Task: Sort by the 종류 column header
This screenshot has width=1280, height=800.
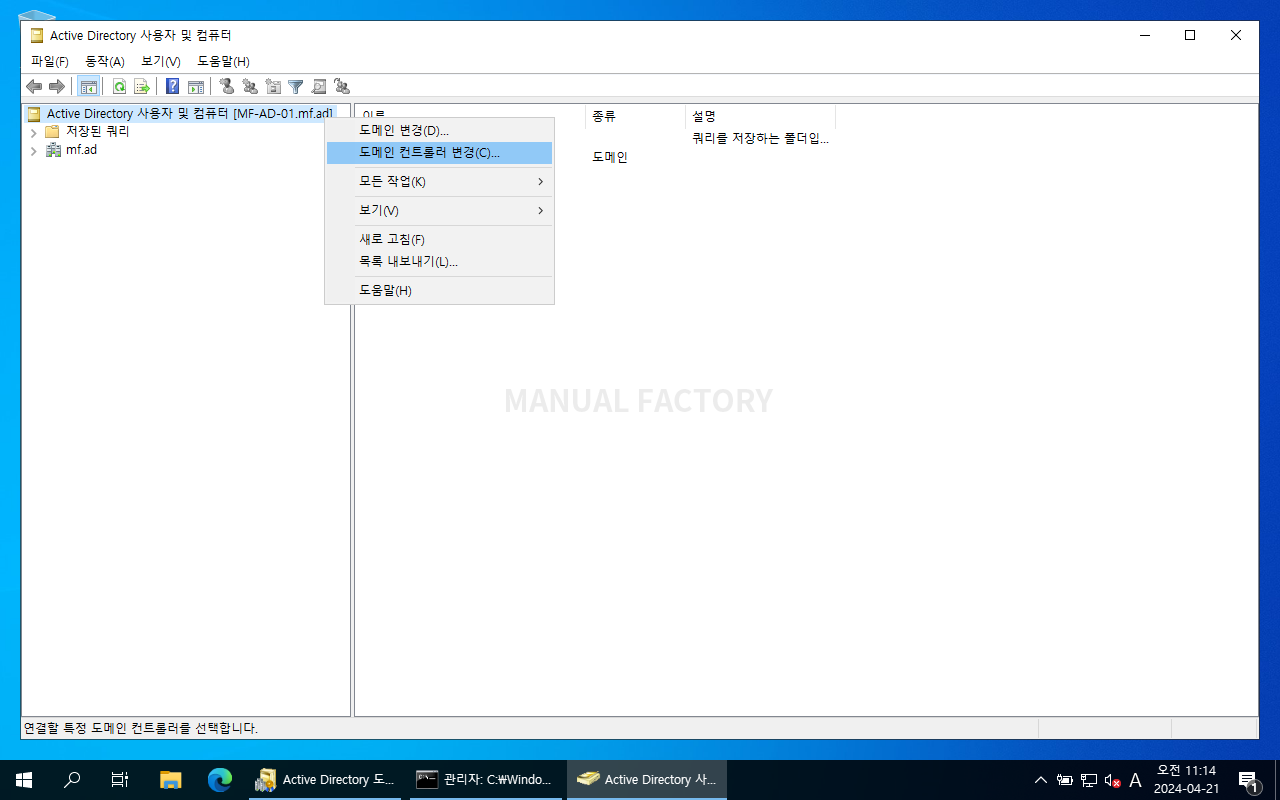Action: click(x=636, y=117)
